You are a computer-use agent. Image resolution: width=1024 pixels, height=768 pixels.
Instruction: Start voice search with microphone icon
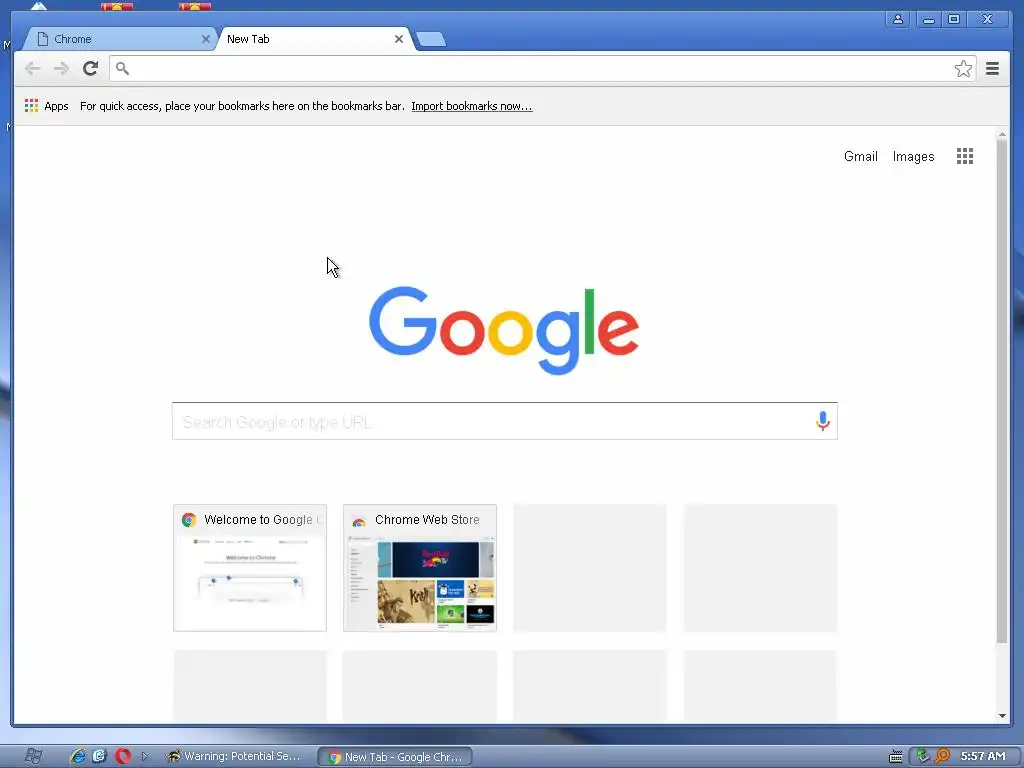(x=822, y=421)
